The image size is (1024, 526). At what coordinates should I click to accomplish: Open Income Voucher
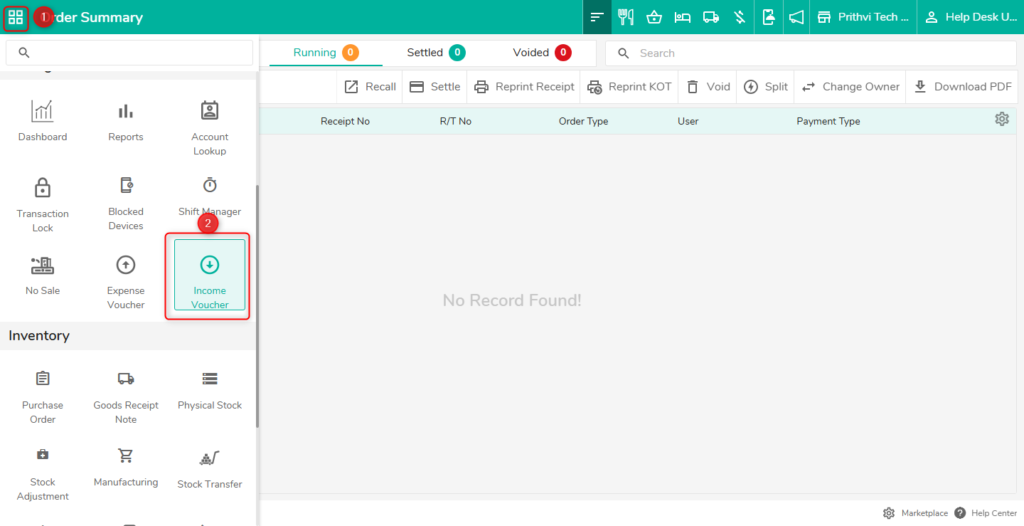point(210,274)
